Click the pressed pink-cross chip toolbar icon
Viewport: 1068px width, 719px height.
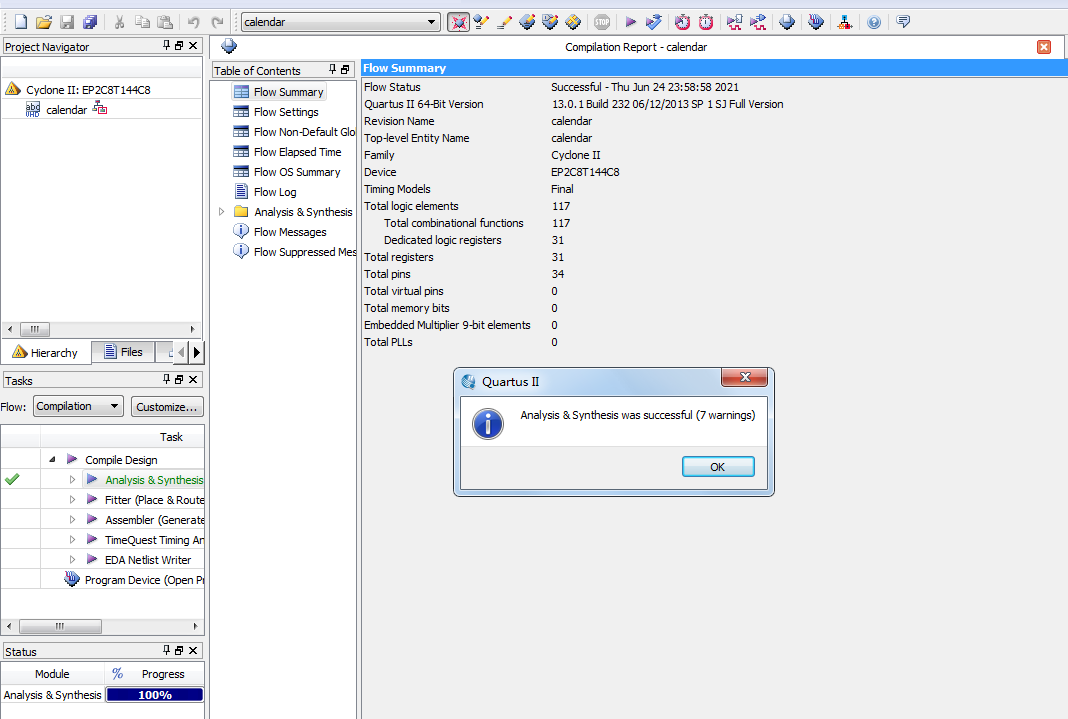(458, 22)
